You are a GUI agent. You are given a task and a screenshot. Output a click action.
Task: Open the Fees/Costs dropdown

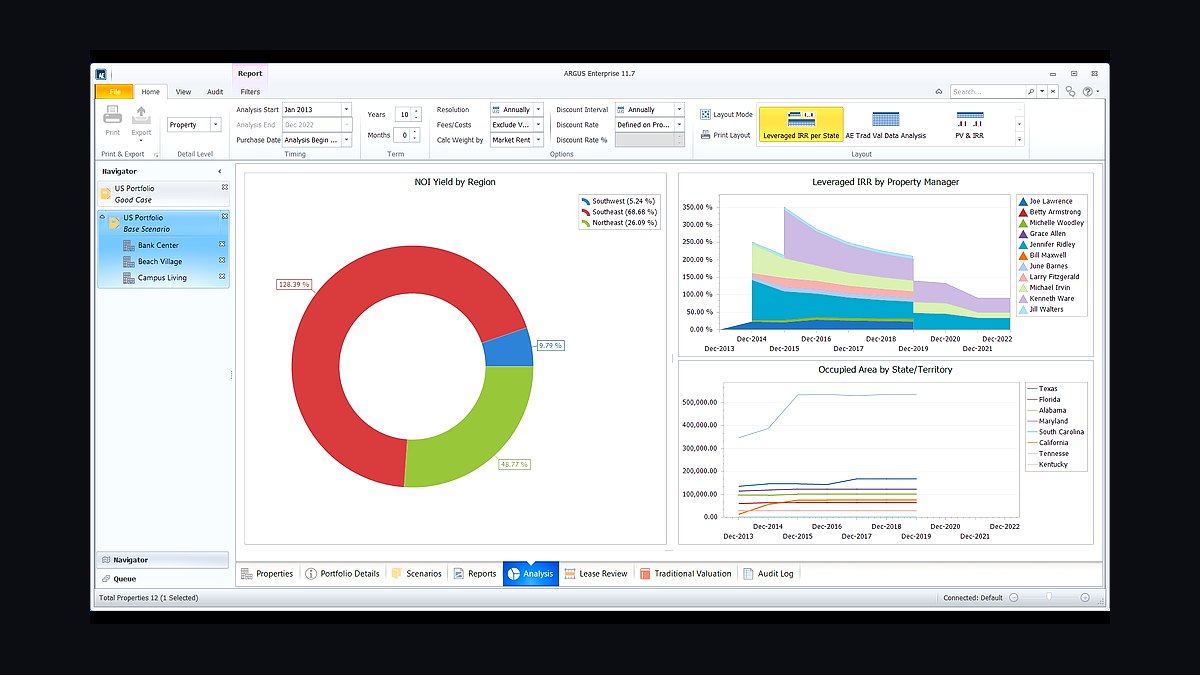click(x=538, y=125)
